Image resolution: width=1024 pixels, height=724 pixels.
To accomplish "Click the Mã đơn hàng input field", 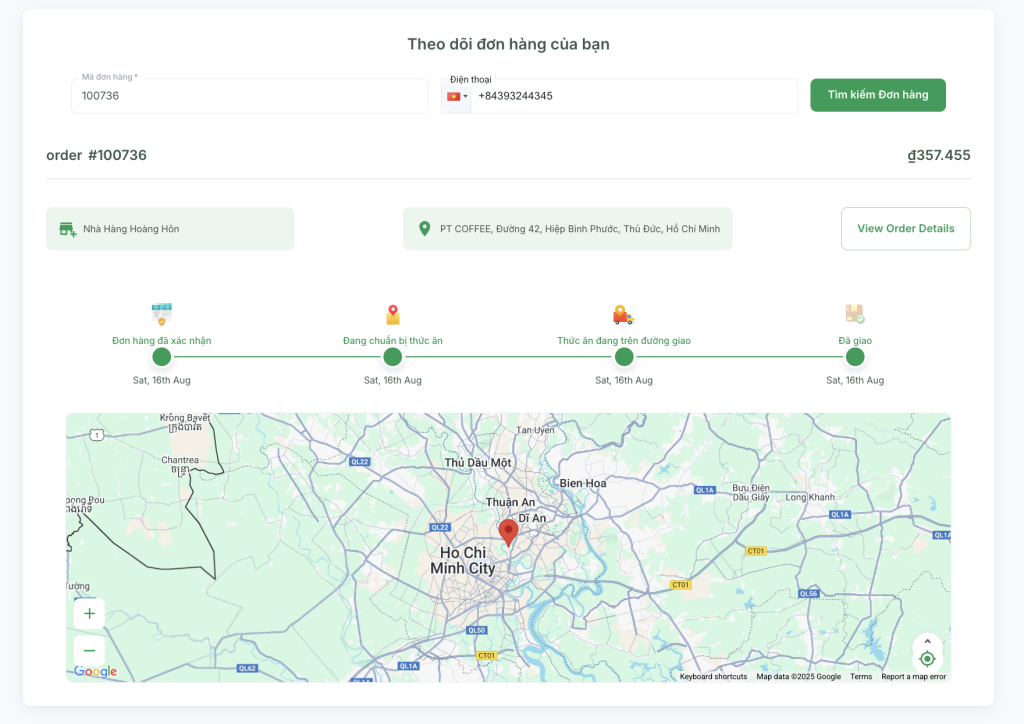I will click(249, 96).
